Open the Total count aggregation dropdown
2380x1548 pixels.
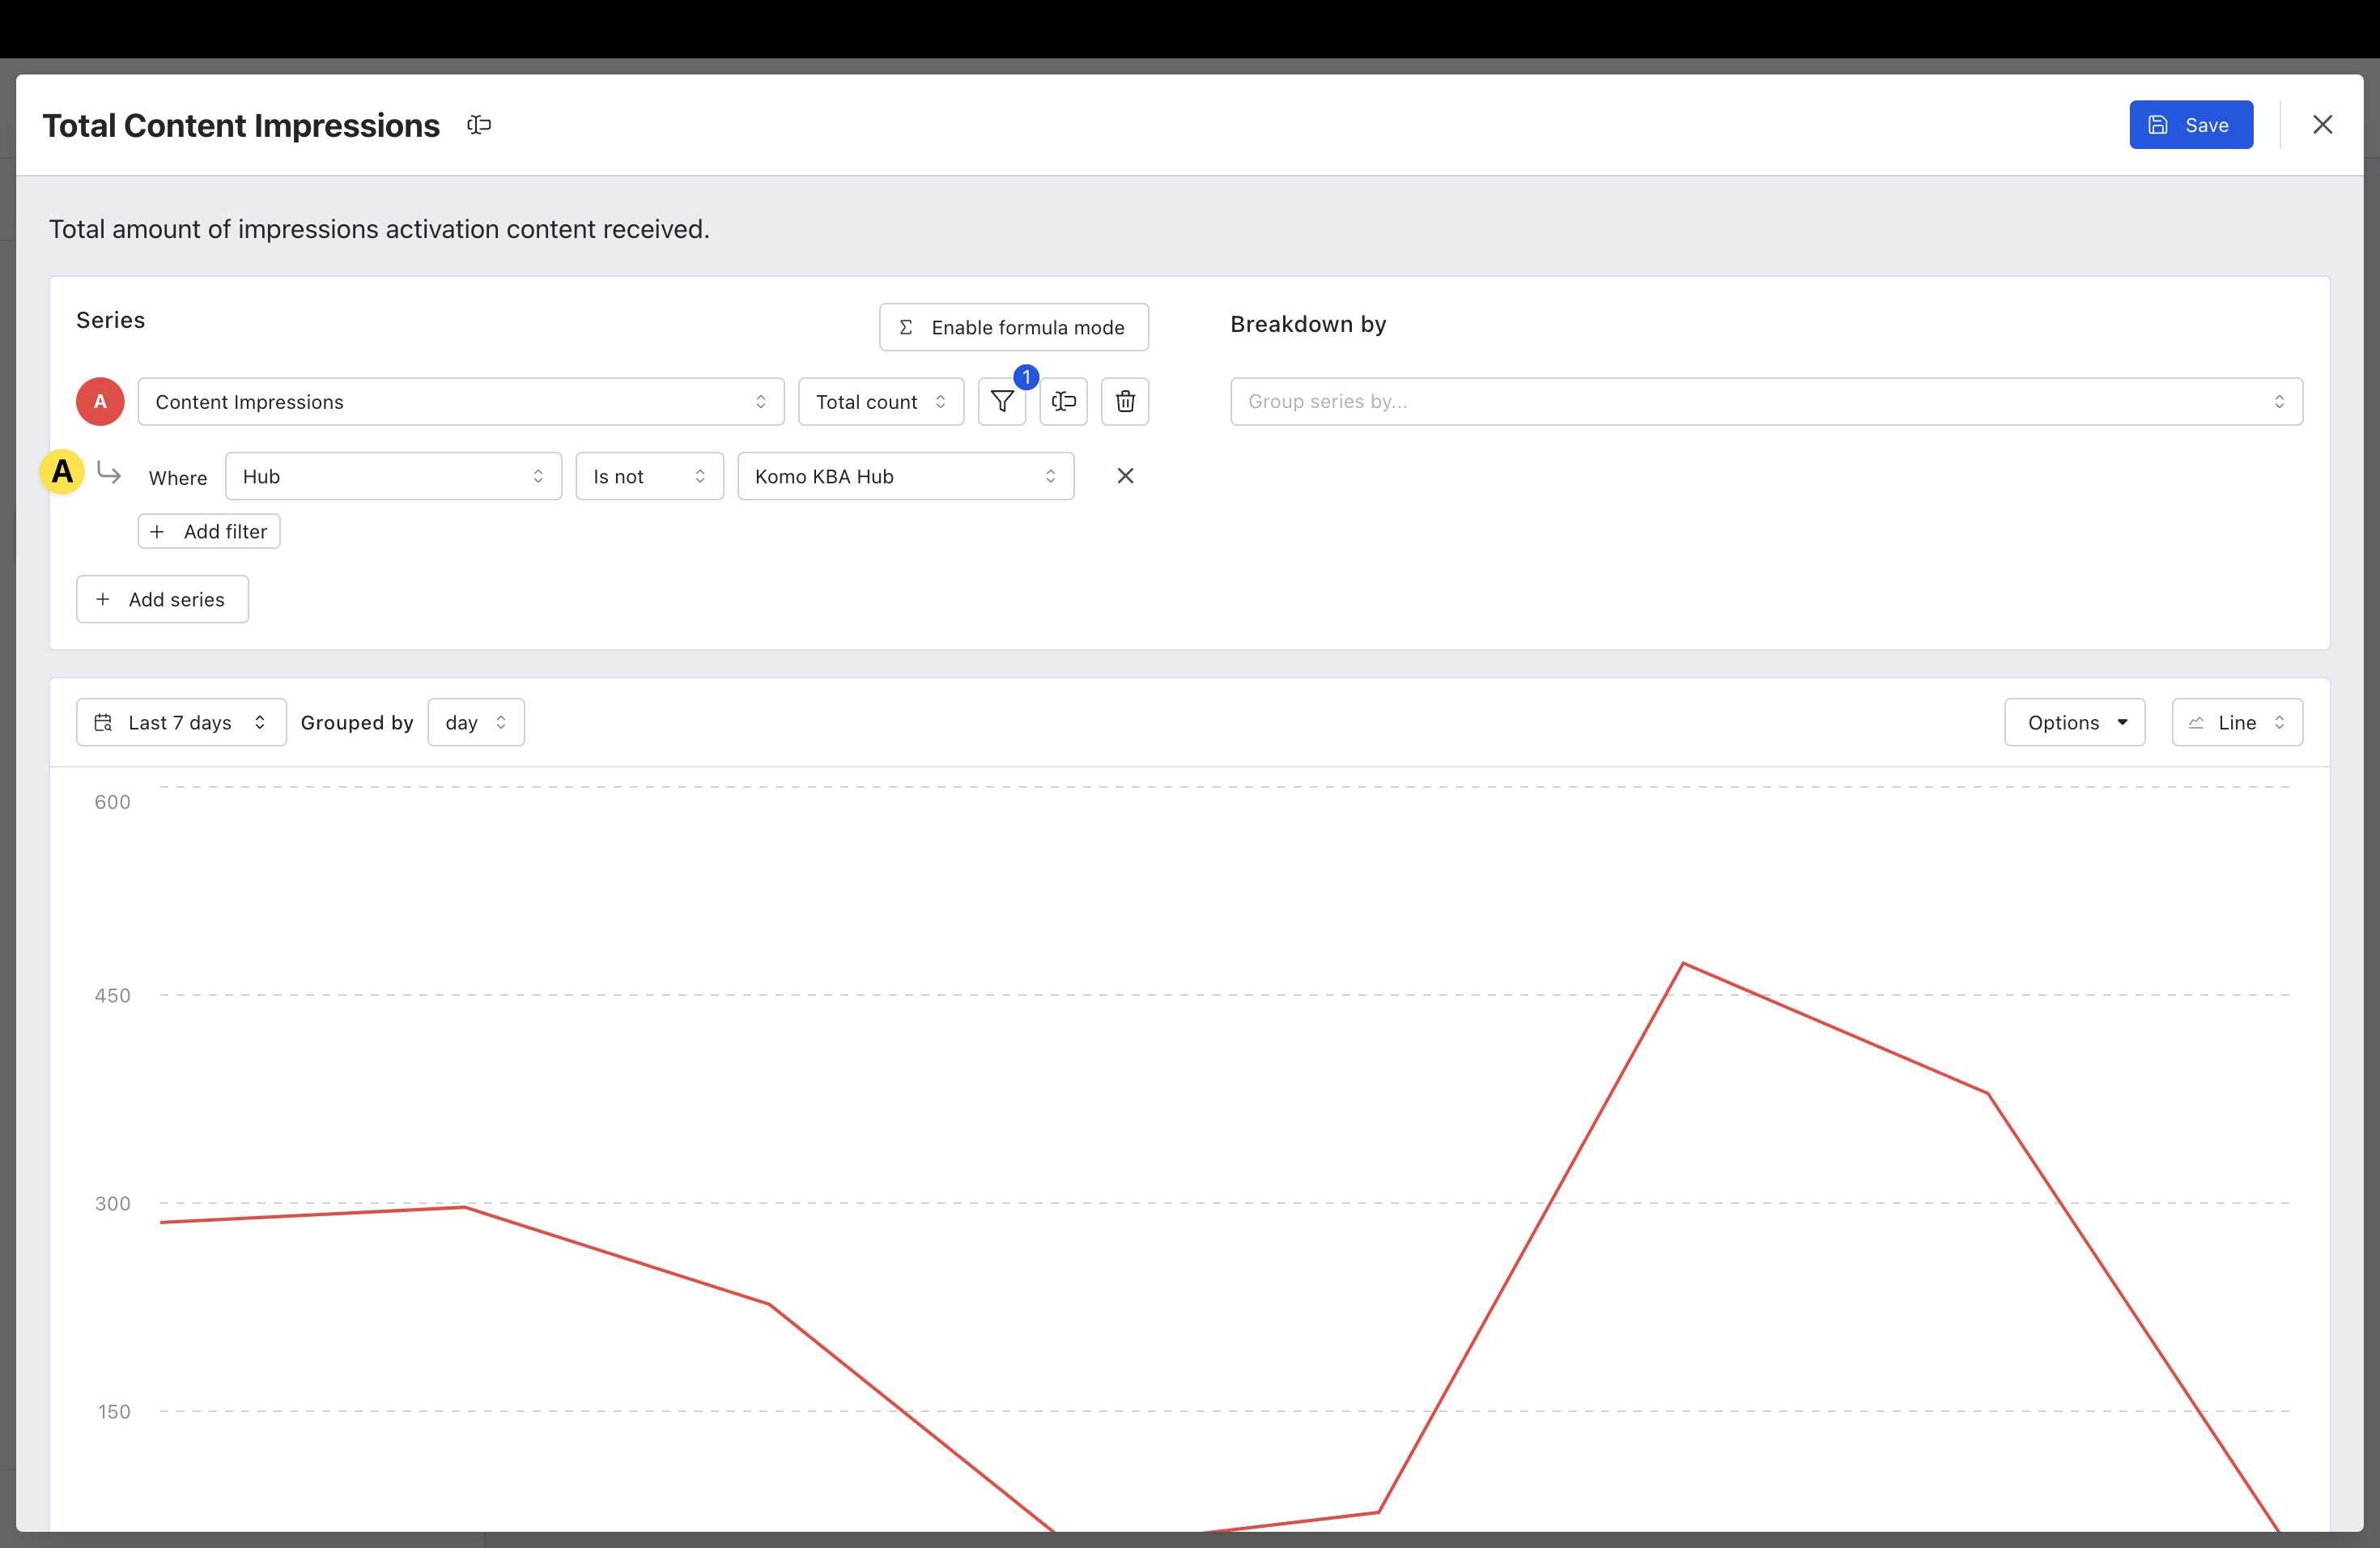tap(880, 402)
